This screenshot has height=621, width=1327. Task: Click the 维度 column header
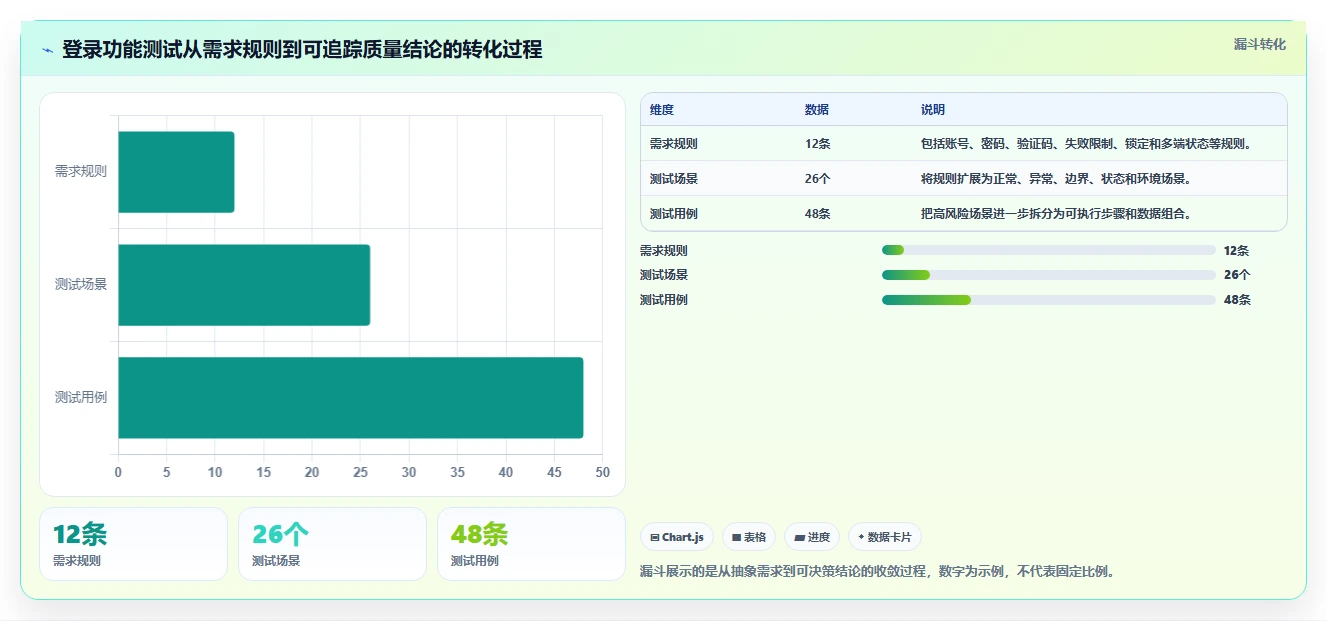[662, 110]
